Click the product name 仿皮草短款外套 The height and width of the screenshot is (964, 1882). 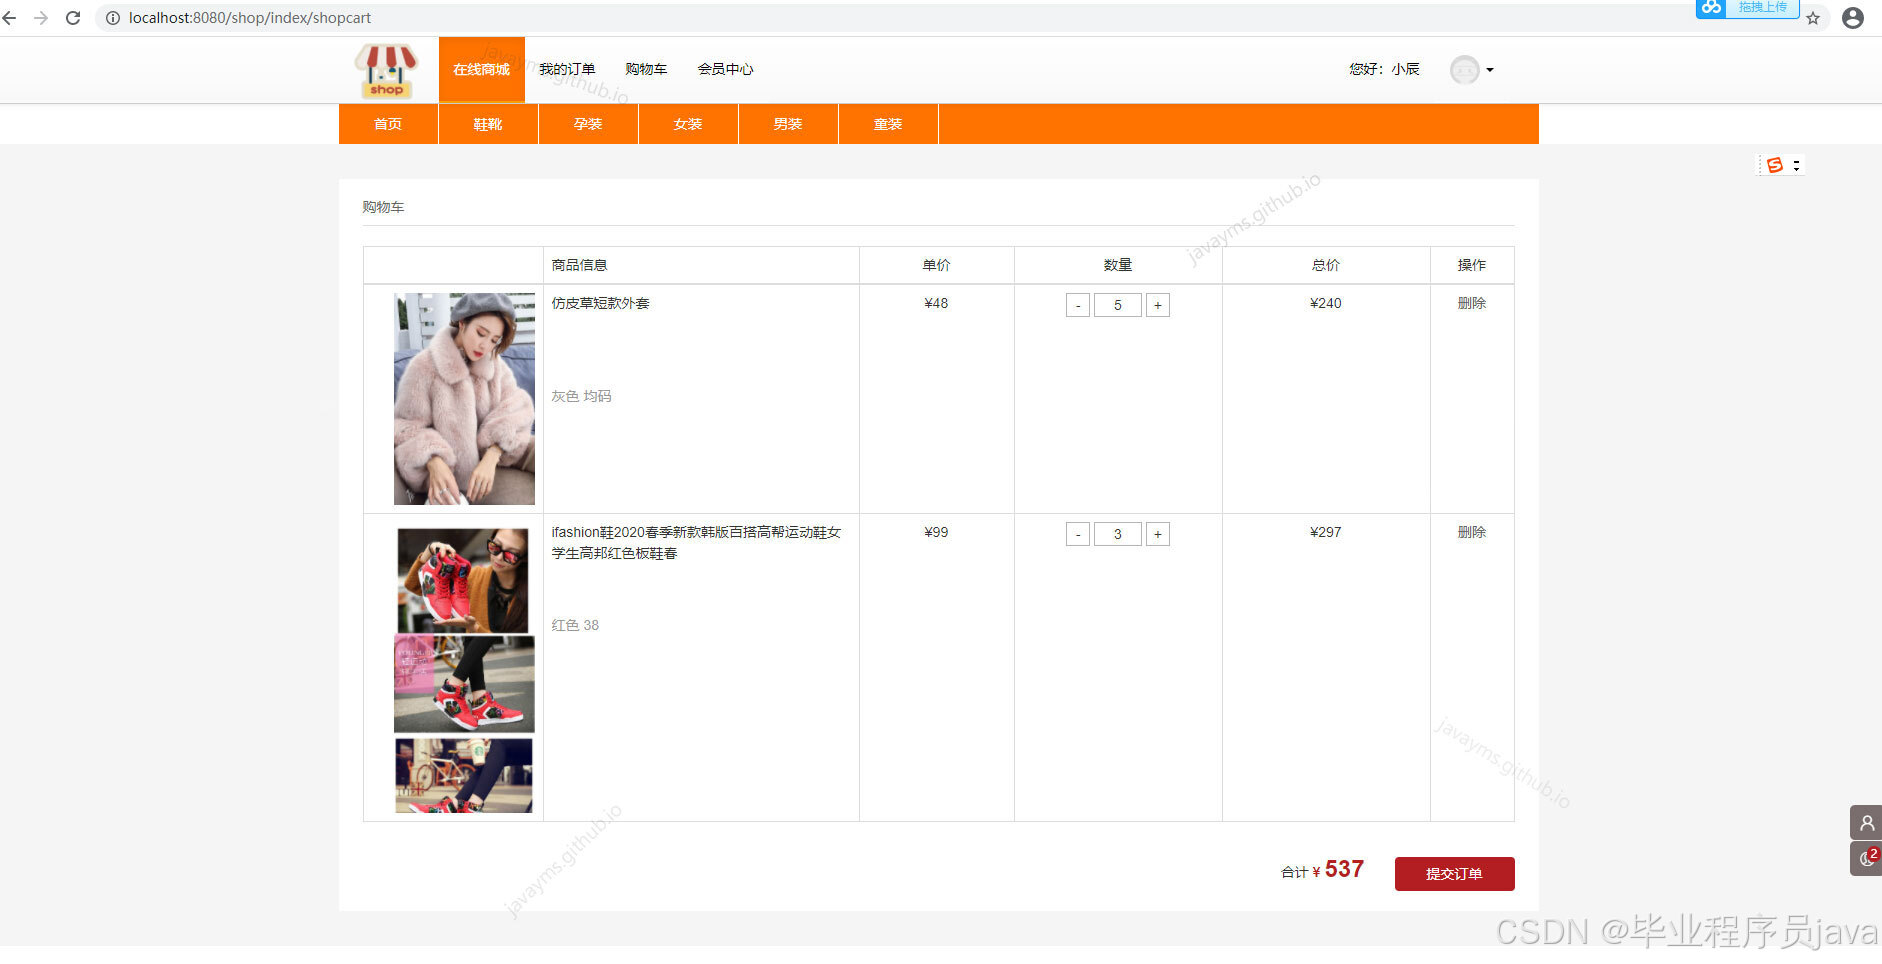[600, 303]
